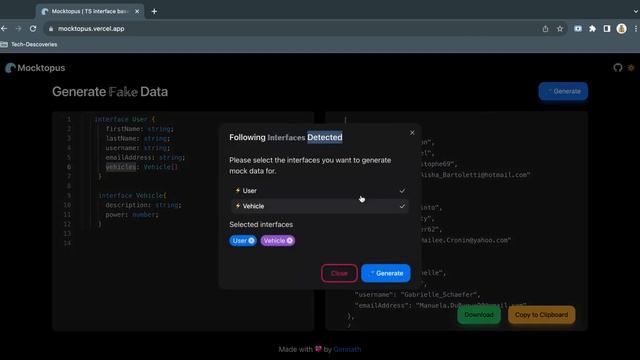Image resolution: width=640 pixels, height=360 pixels.
Task: Open the GitHub repository icon
Action: (x=618, y=68)
